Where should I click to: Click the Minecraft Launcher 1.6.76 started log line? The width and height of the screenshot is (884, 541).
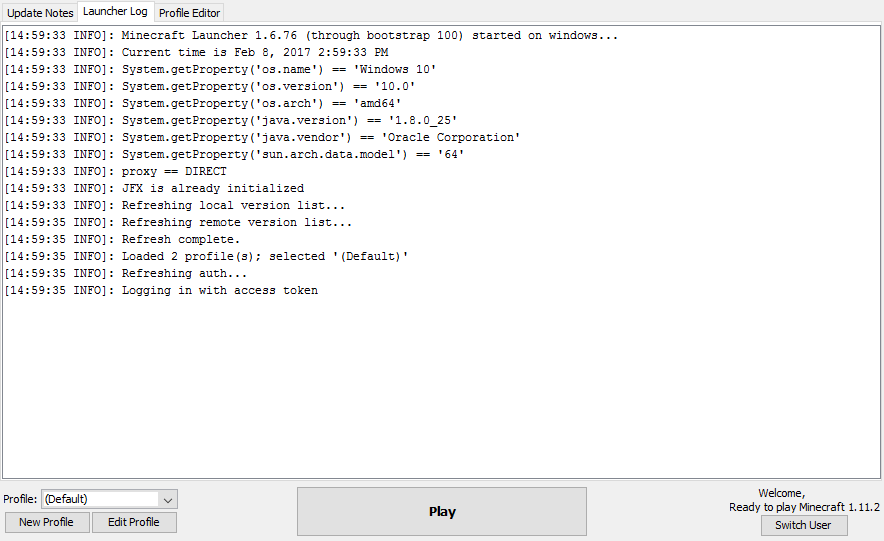tap(311, 35)
